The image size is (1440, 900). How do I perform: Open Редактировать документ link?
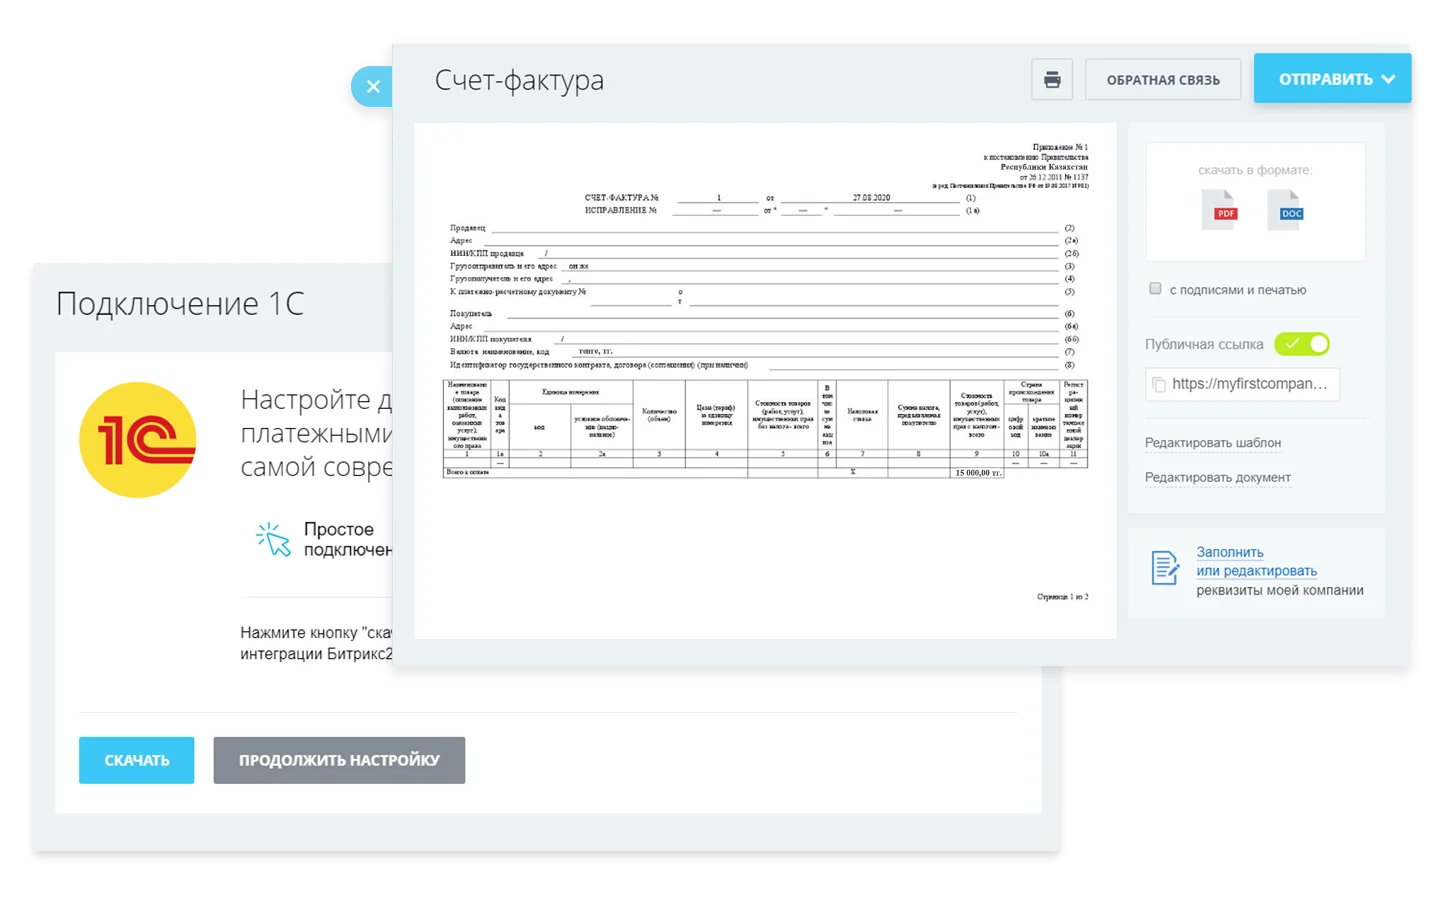1217,478
